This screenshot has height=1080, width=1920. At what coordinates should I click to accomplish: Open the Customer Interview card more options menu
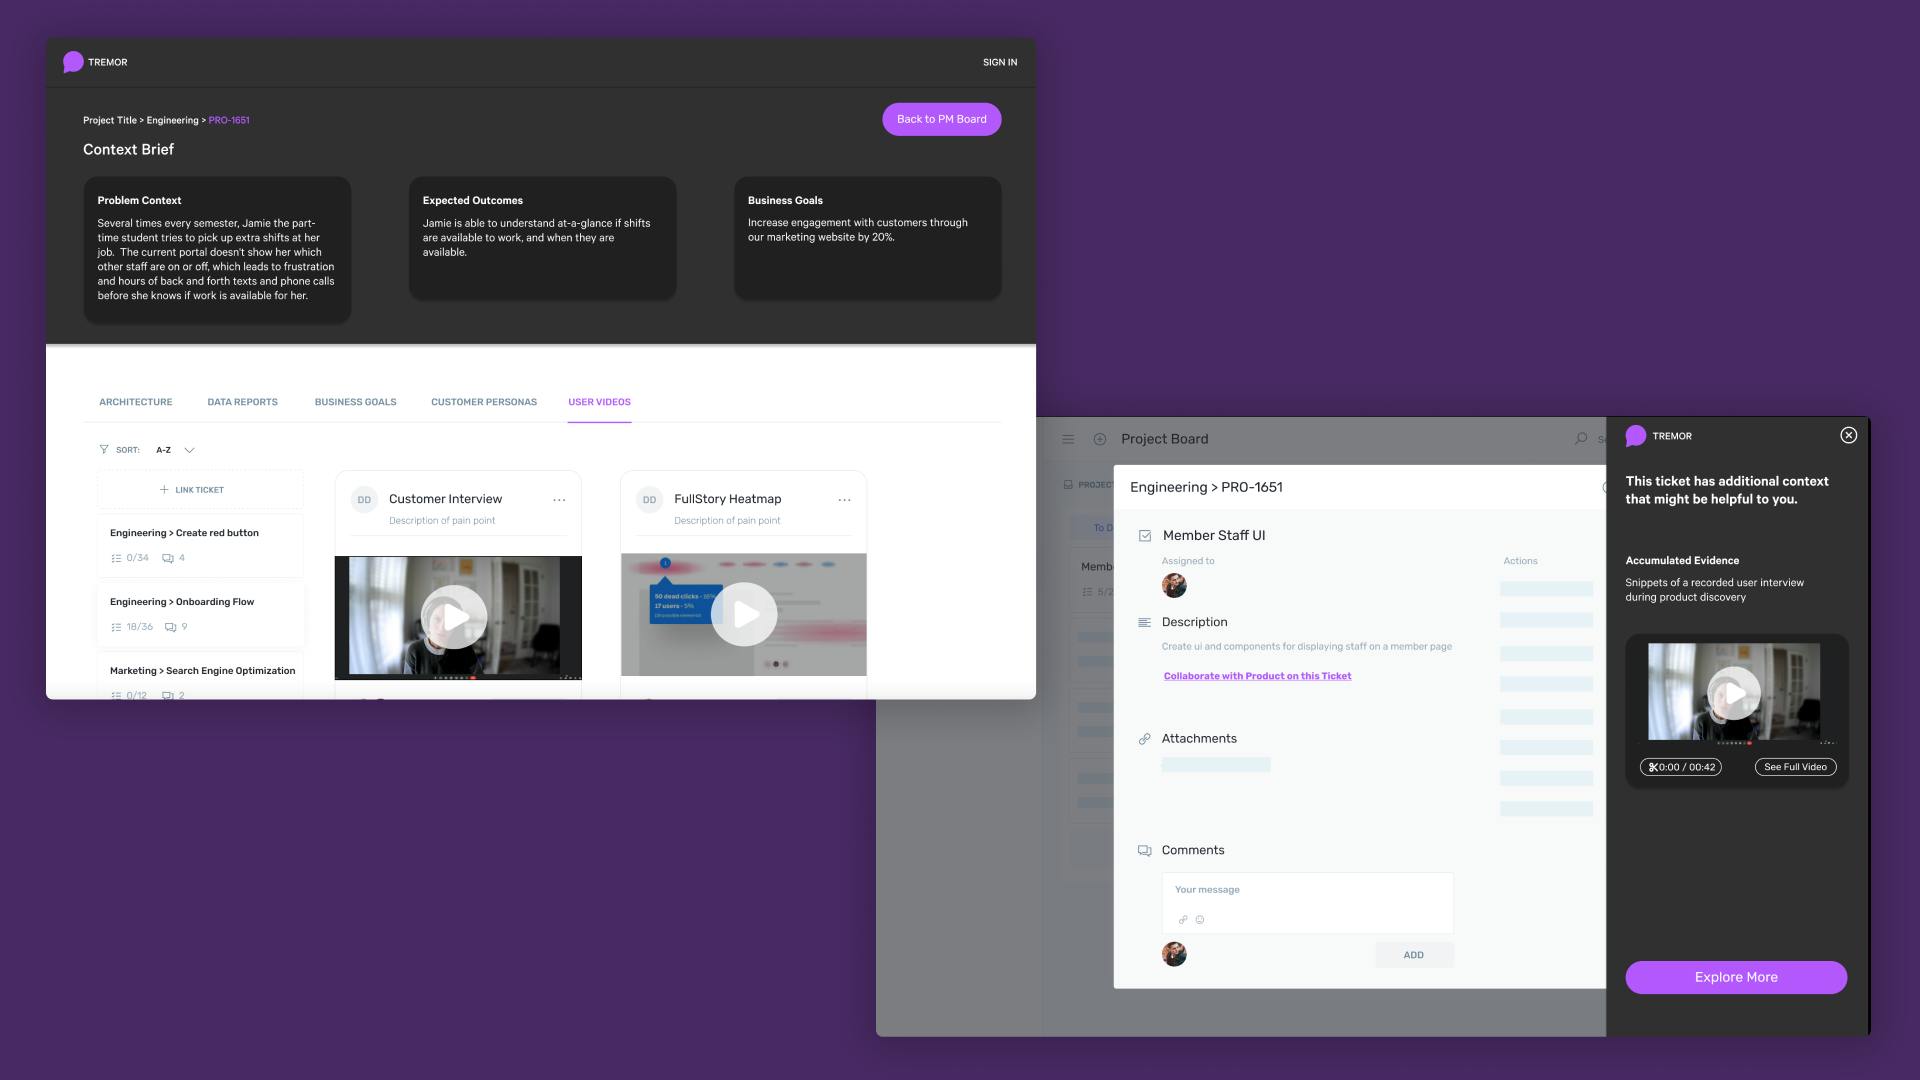coord(559,500)
